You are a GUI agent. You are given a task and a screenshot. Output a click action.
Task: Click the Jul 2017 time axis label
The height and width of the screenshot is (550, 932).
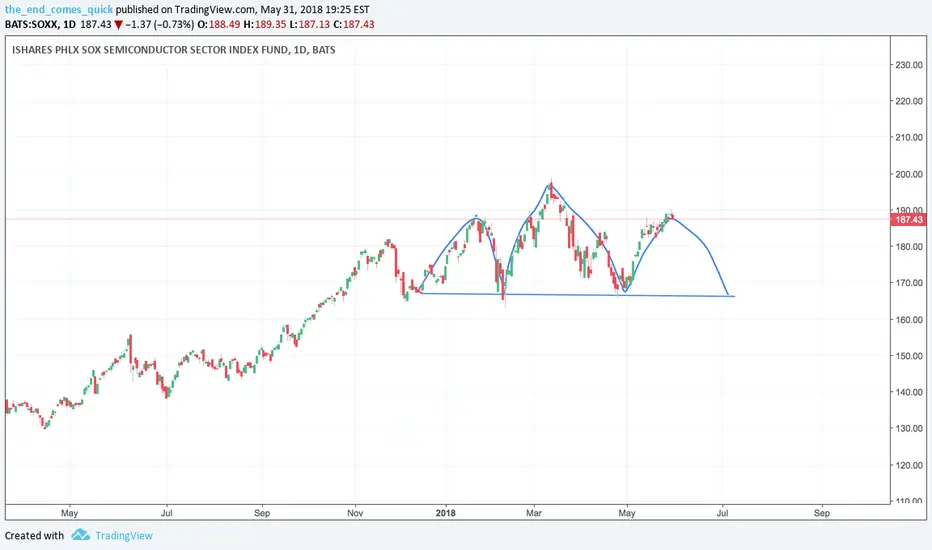pos(166,513)
